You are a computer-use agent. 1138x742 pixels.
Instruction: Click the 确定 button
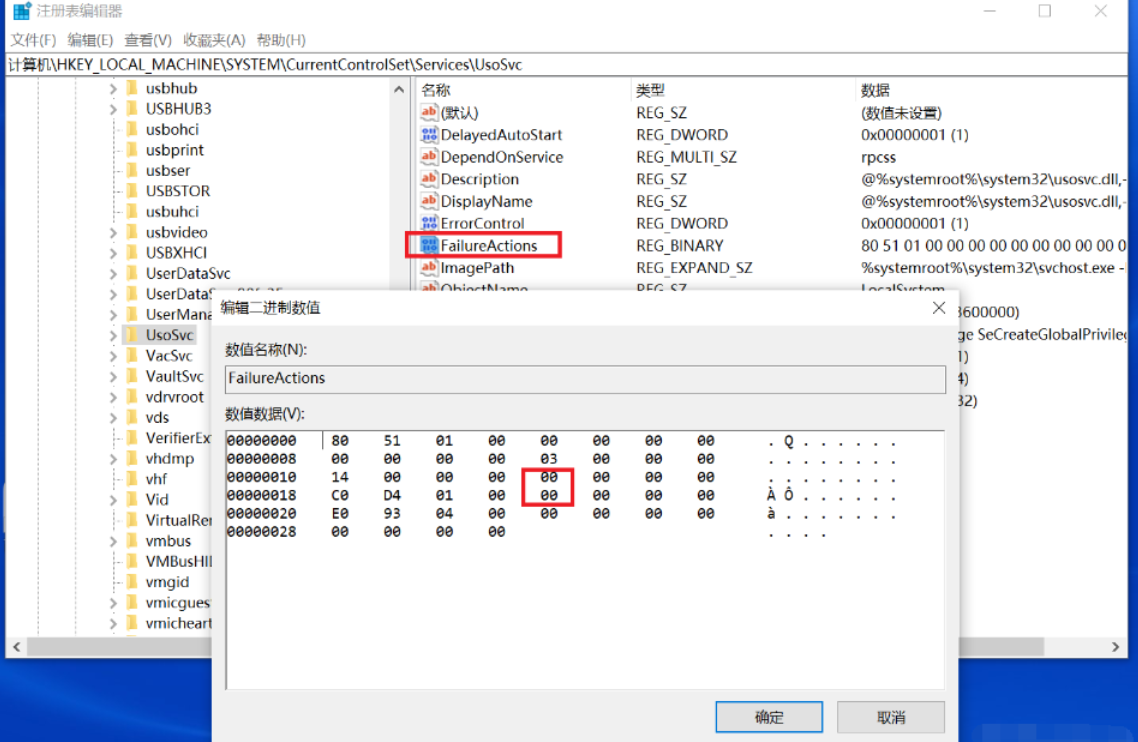769,717
